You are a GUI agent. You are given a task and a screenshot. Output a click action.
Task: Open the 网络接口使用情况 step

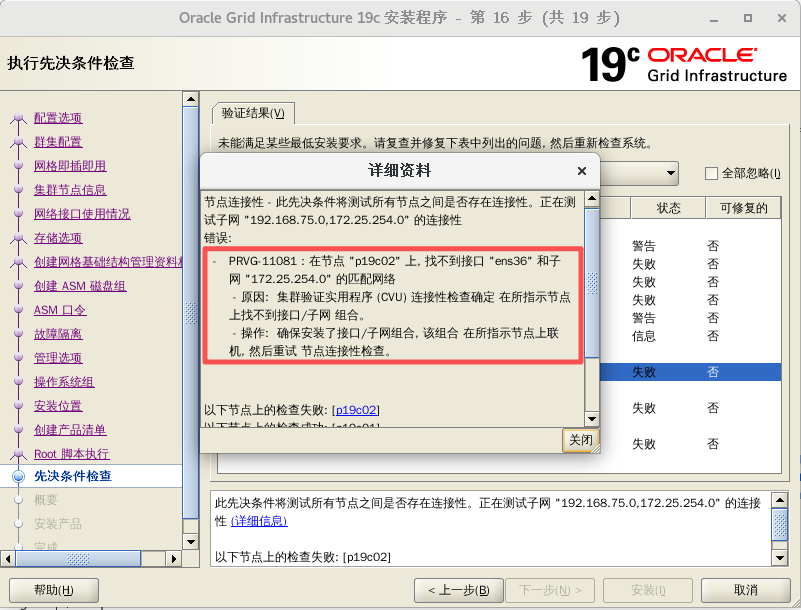(82, 214)
